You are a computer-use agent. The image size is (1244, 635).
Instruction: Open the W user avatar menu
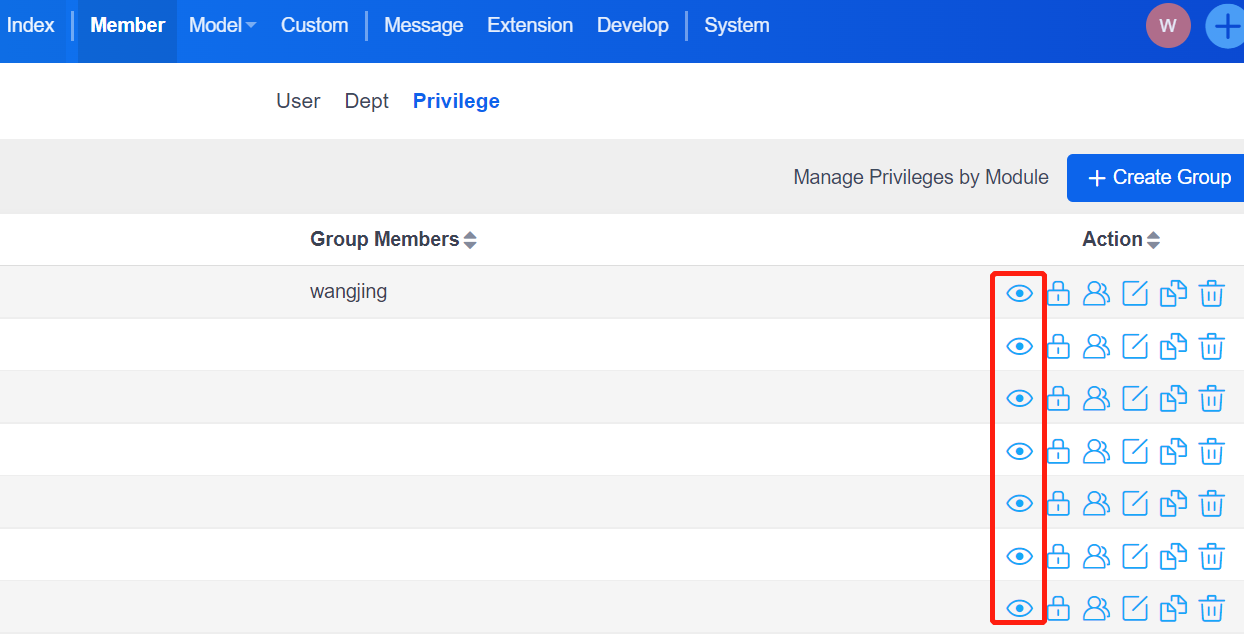[1168, 26]
